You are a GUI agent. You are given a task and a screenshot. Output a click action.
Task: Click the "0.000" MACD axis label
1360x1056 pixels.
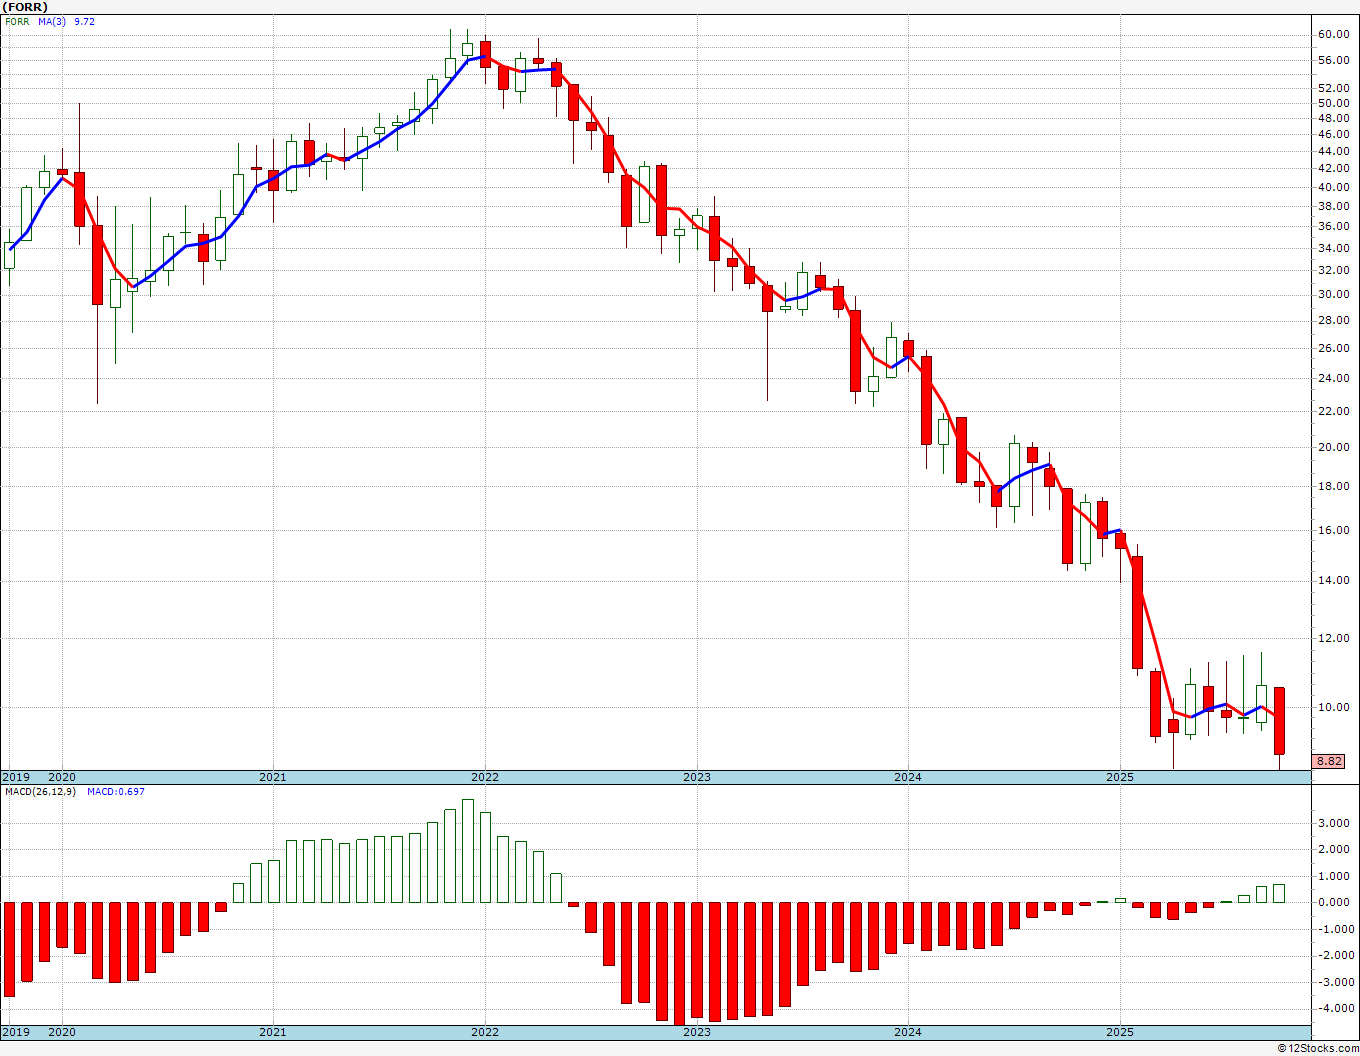(x=1335, y=902)
